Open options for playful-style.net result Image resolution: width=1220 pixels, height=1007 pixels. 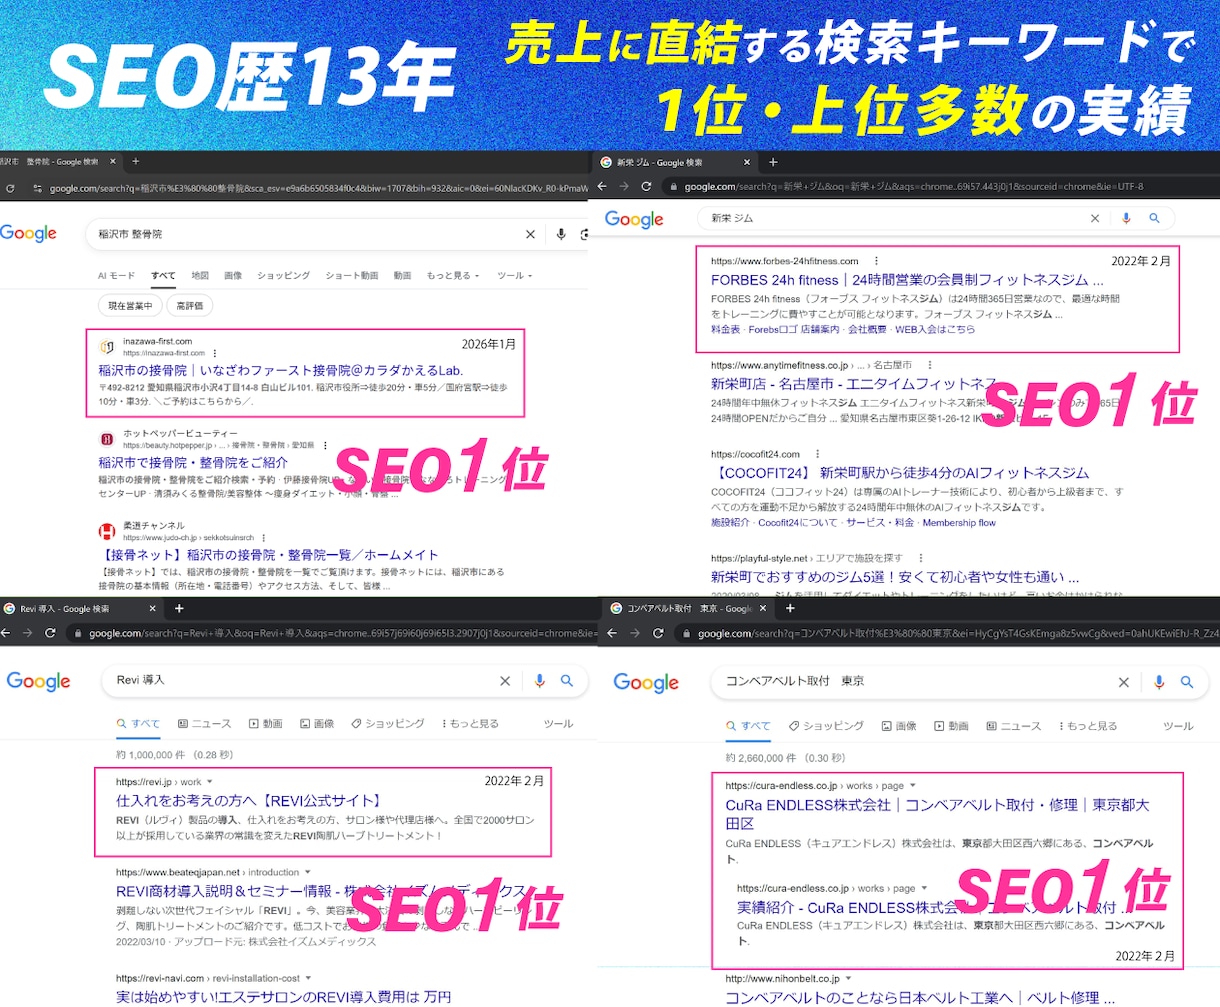[x=919, y=558]
